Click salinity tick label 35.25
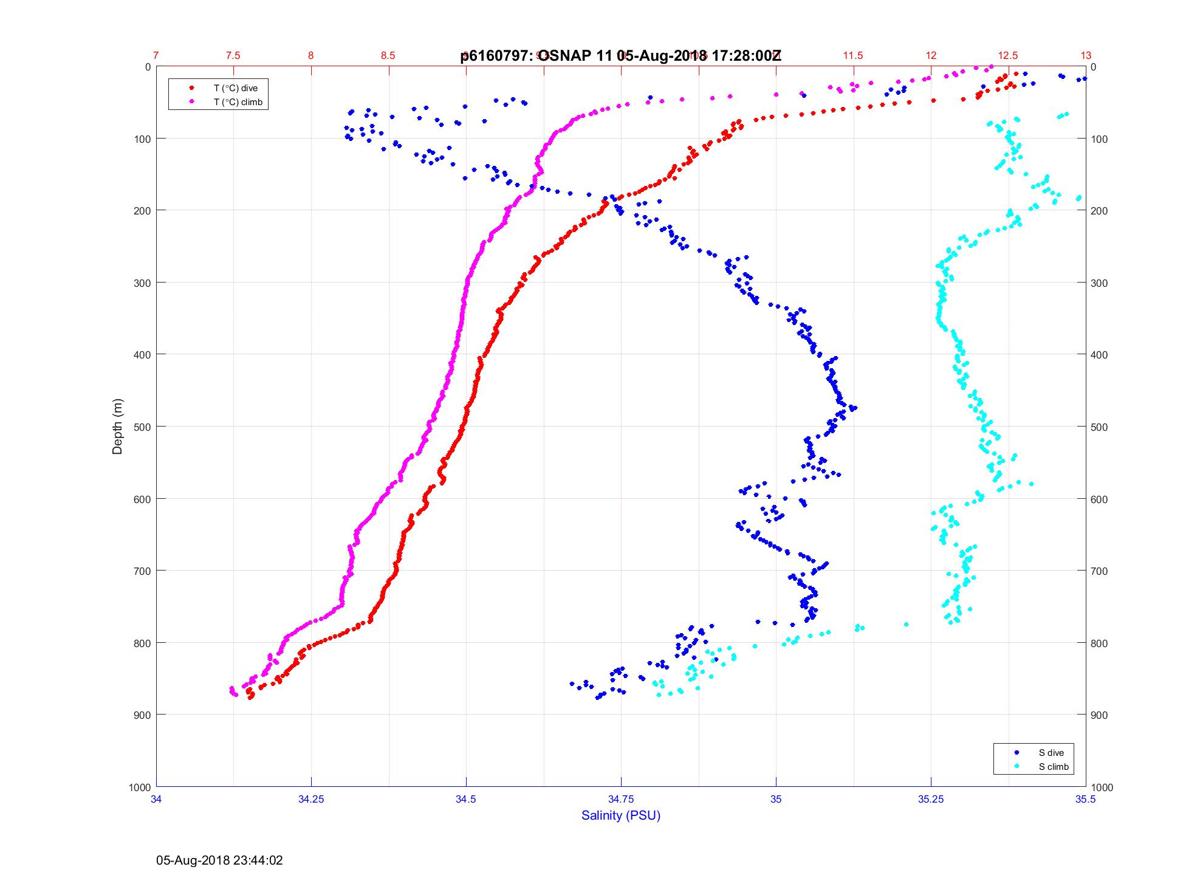 pos(931,799)
